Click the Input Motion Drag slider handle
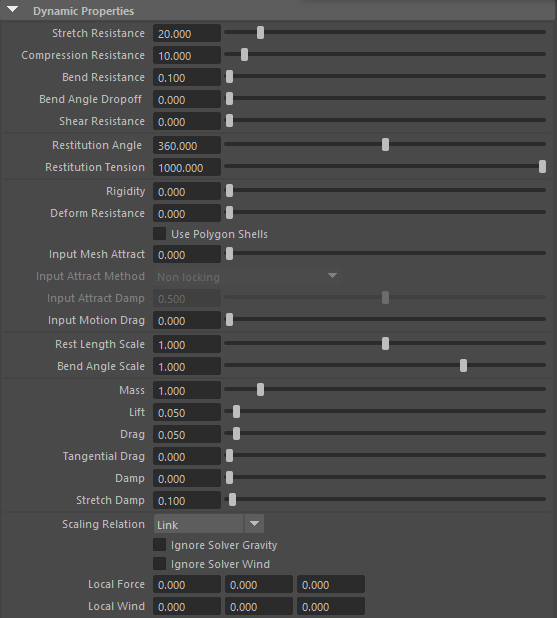This screenshot has height=618, width=557. pos(229,320)
